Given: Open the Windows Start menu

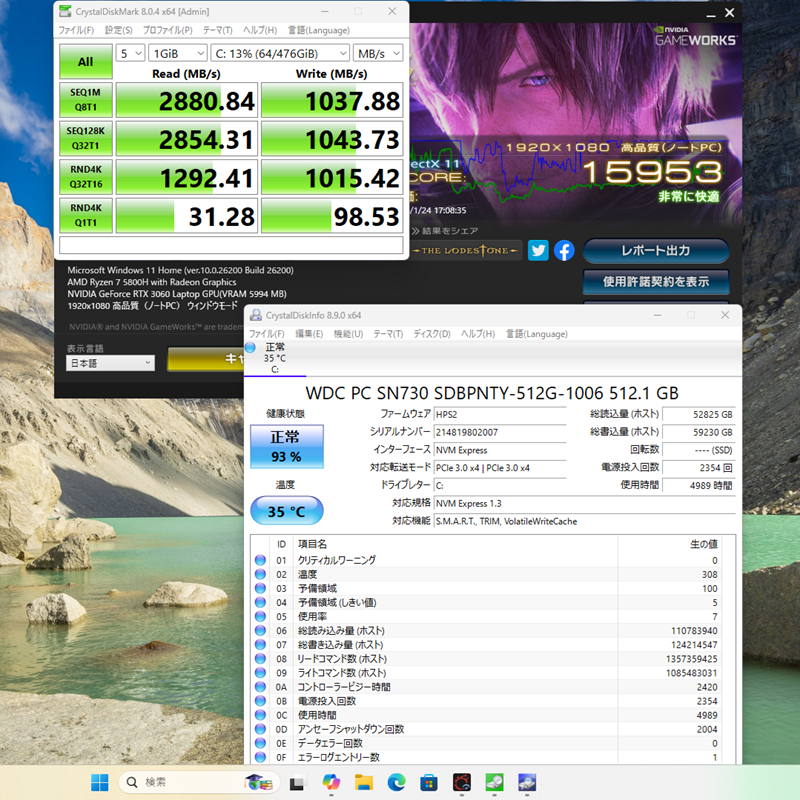Looking at the screenshot, I should point(100,782).
